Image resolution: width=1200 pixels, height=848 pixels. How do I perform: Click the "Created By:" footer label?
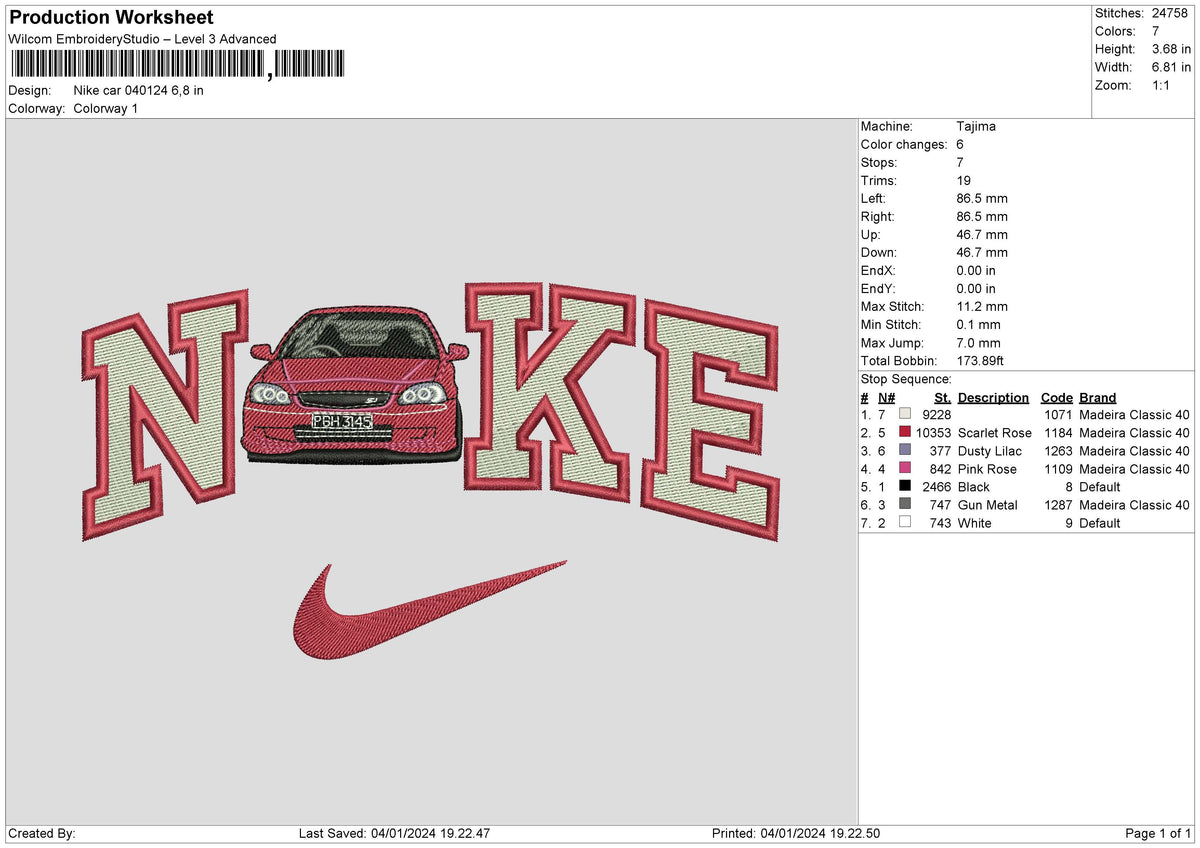point(42,833)
